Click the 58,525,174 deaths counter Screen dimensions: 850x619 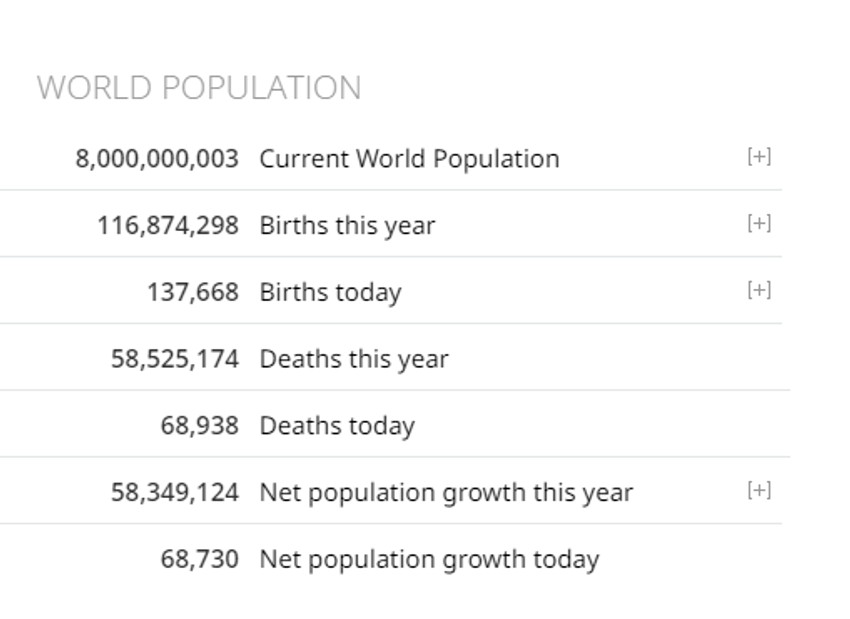click(175, 359)
